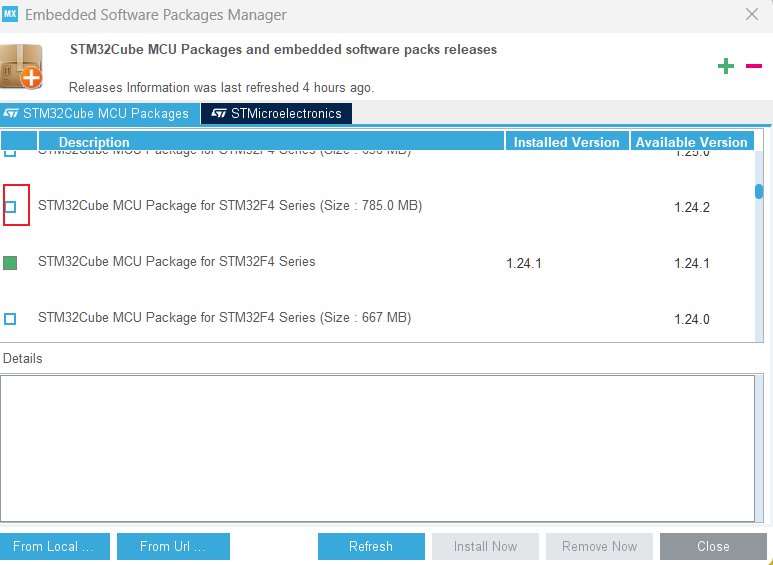The height and width of the screenshot is (565, 773).
Task: Refresh the package releases list
Action: click(371, 546)
